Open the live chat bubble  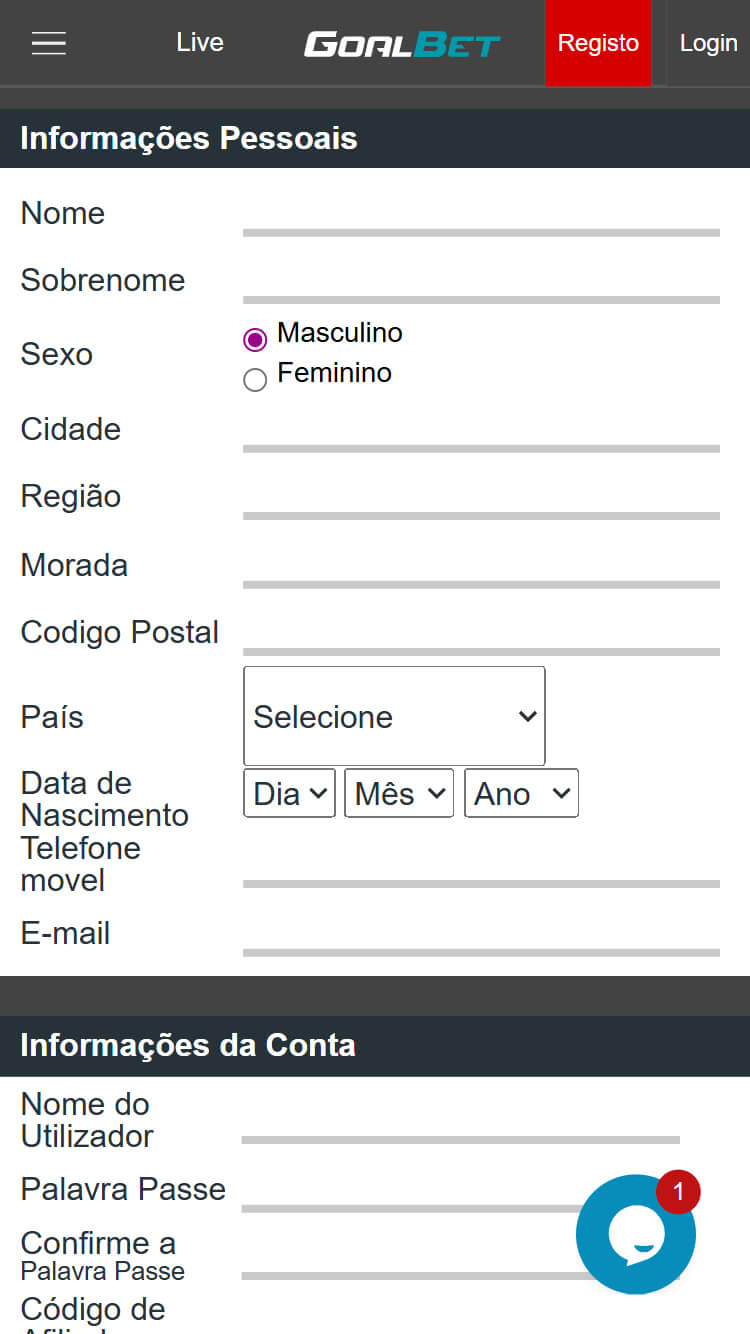[636, 1234]
